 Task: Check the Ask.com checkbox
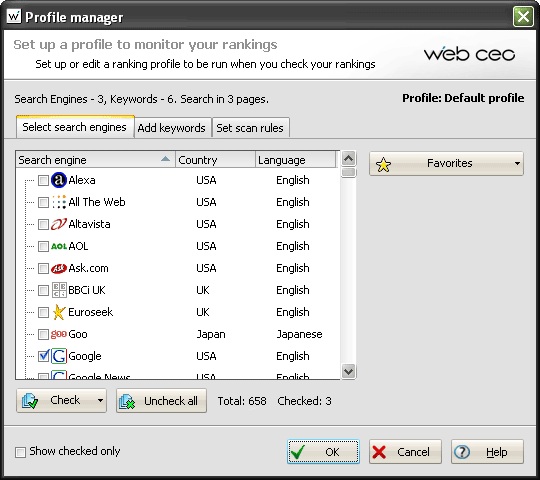[x=43, y=269]
